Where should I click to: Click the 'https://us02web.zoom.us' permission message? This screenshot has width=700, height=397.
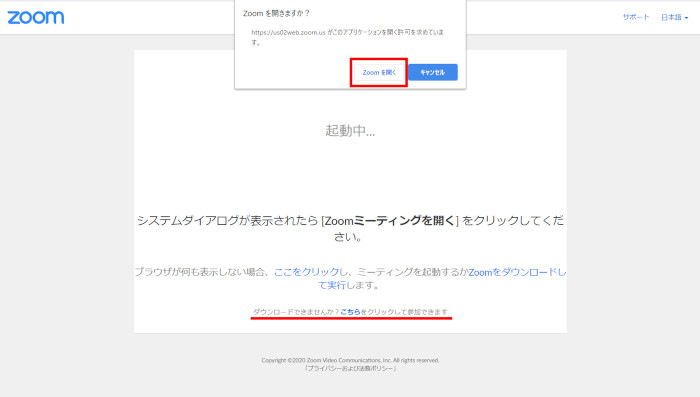(x=348, y=37)
